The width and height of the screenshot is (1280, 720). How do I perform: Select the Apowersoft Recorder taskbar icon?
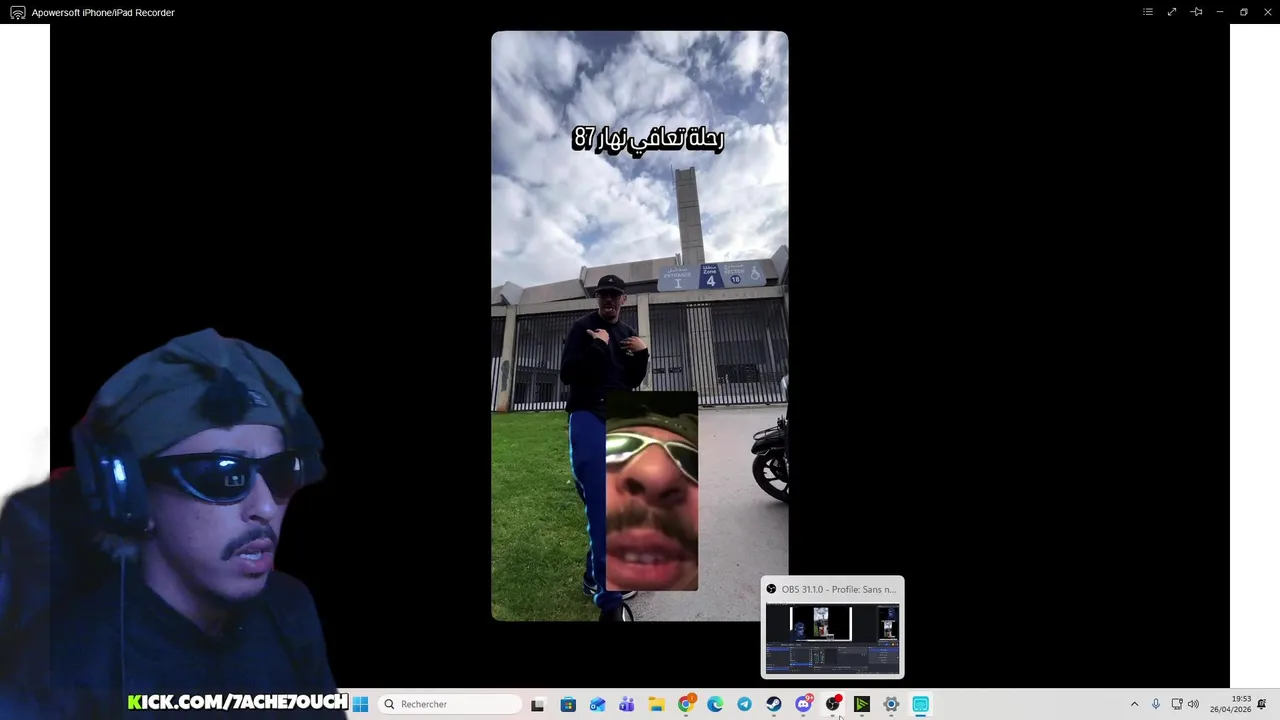pyautogui.click(x=921, y=704)
